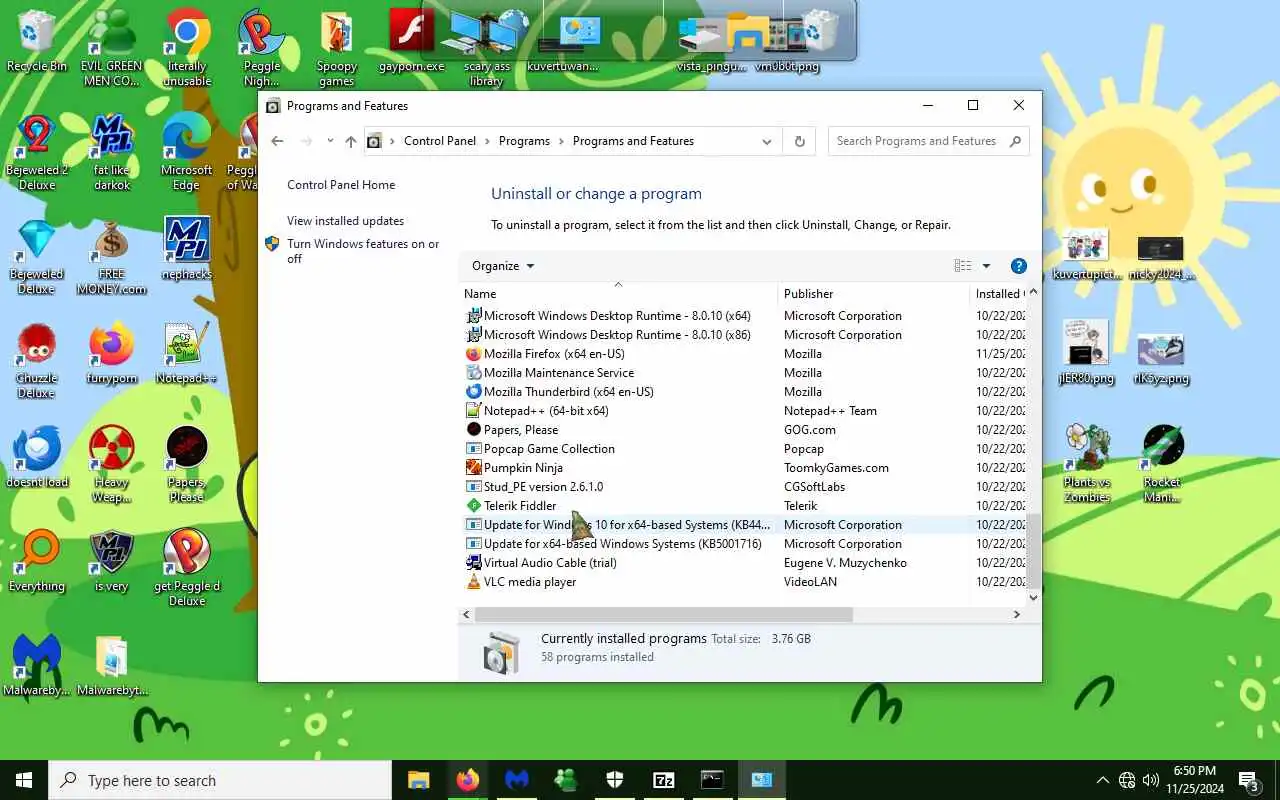Select the Plants vs Zombies desktop icon
The height and width of the screenshot is (800, 1280).
tap(1087, 462)
